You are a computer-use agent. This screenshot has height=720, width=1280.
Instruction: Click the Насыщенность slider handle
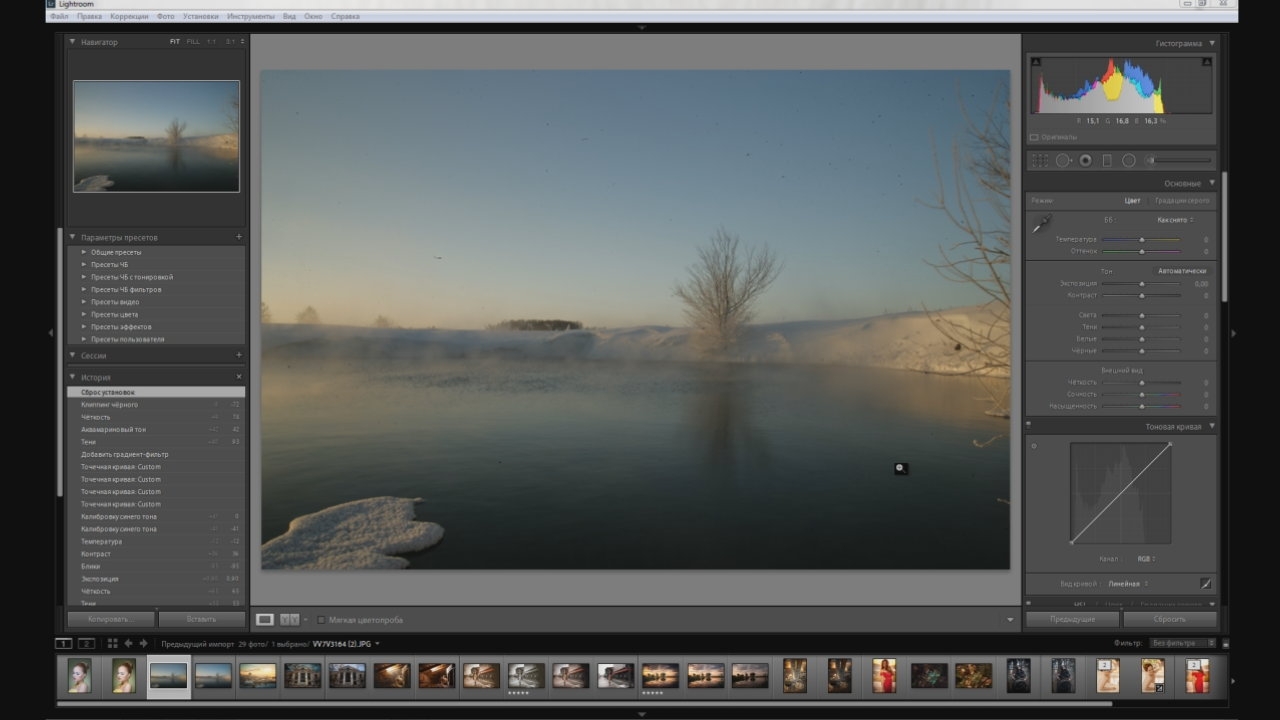click(x=1141, y=406)
